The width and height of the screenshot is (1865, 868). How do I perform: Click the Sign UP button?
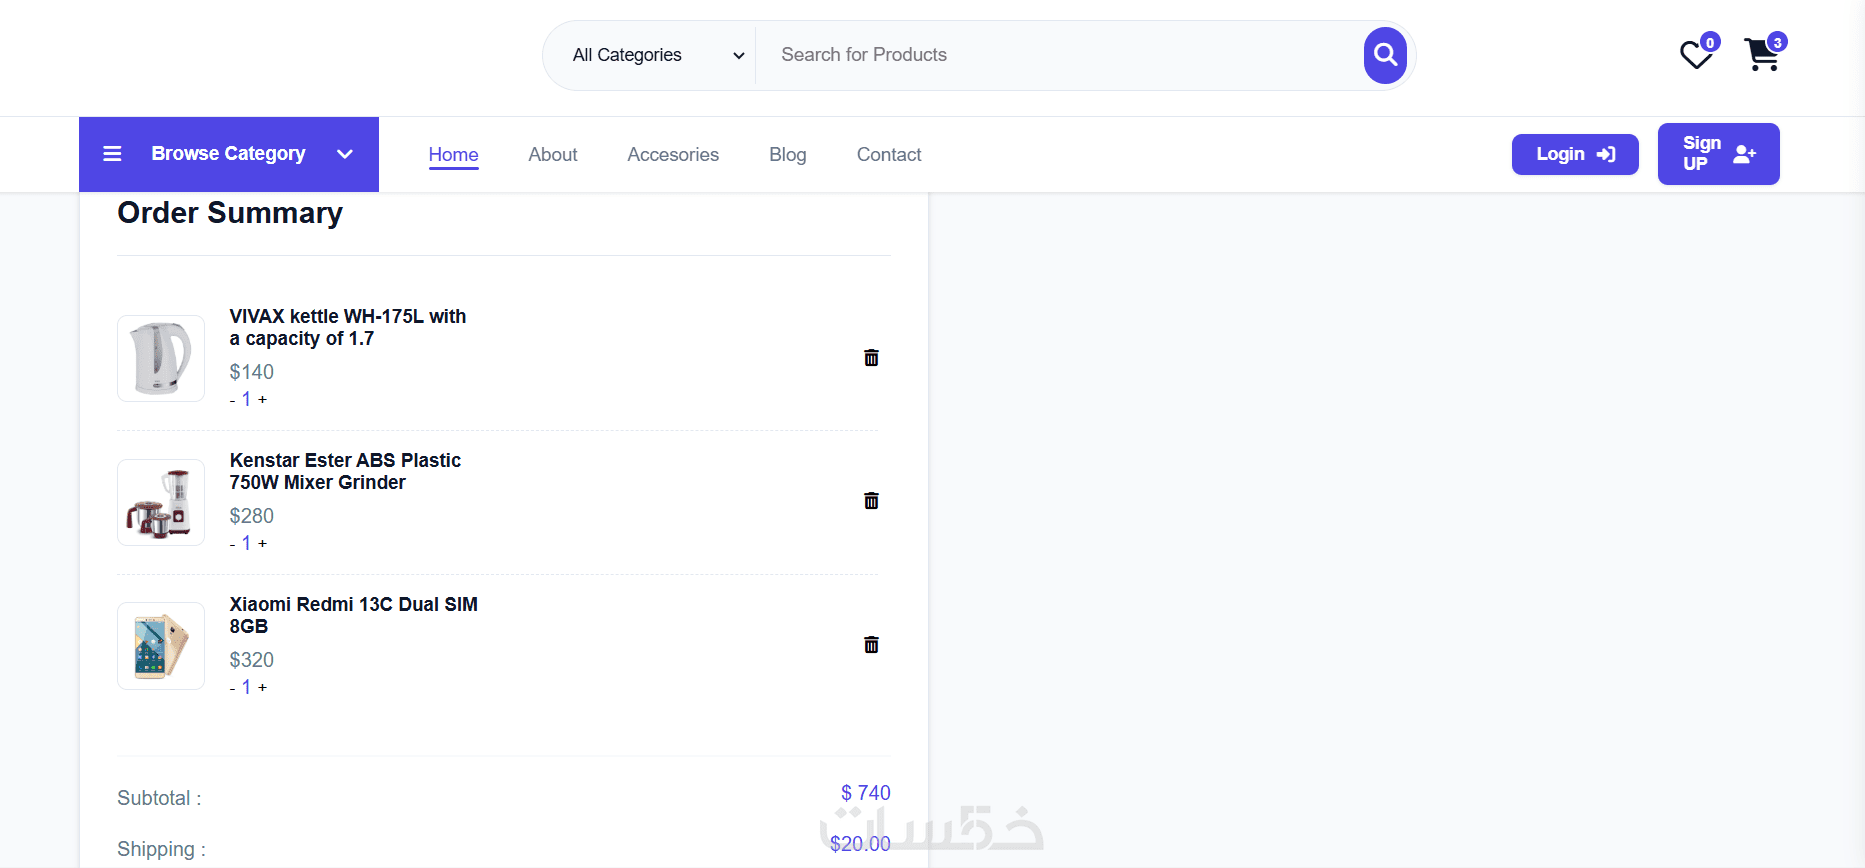[x=1718, y=154]
